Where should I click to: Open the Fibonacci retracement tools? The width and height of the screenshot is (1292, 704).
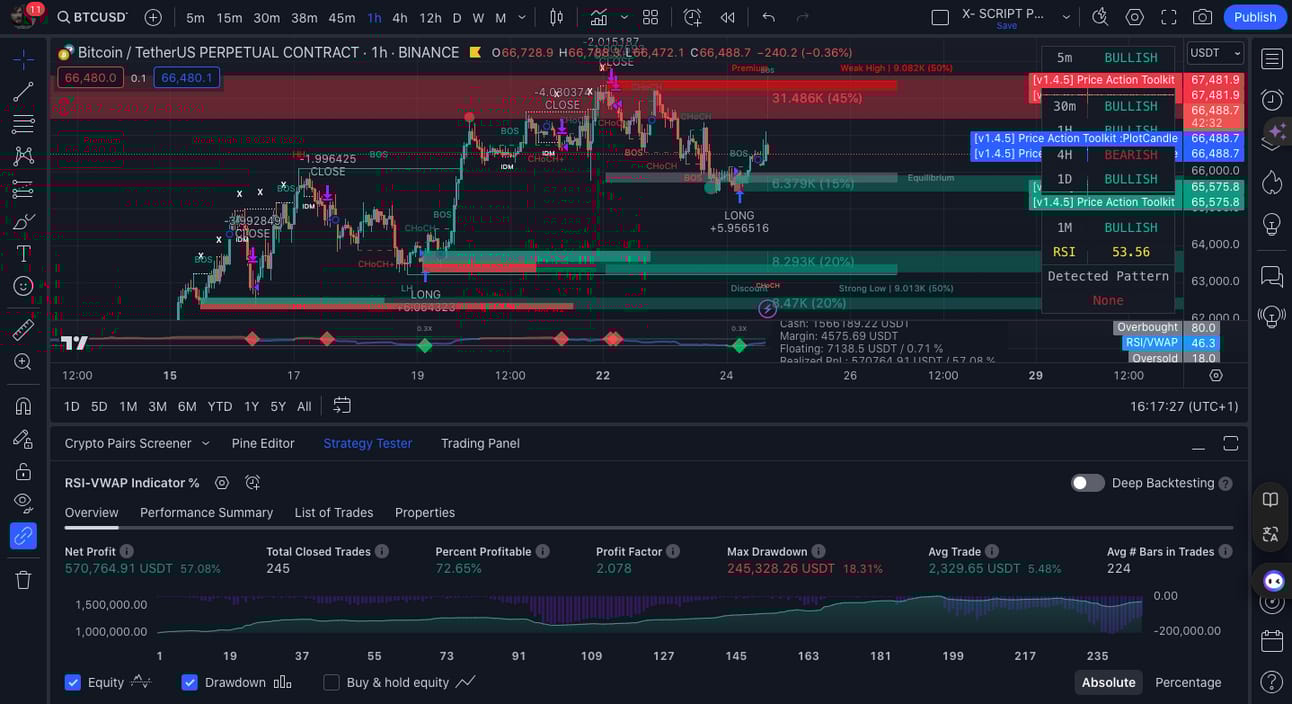coord(23,124)
